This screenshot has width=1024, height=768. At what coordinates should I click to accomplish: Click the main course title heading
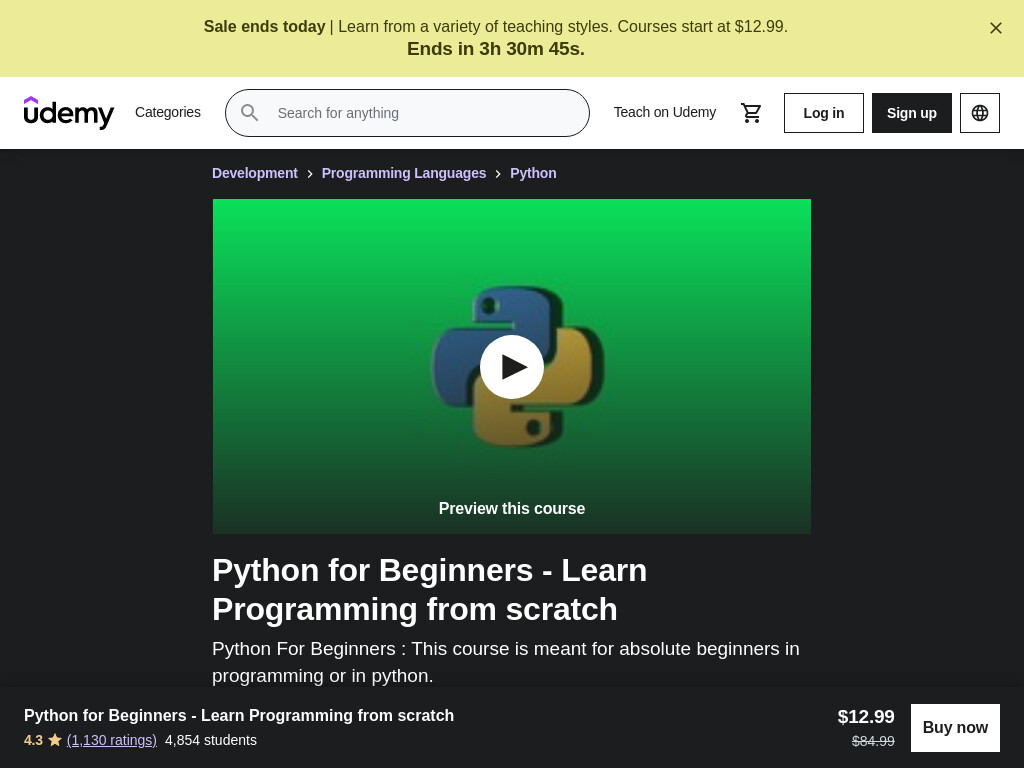click(429, 590)
